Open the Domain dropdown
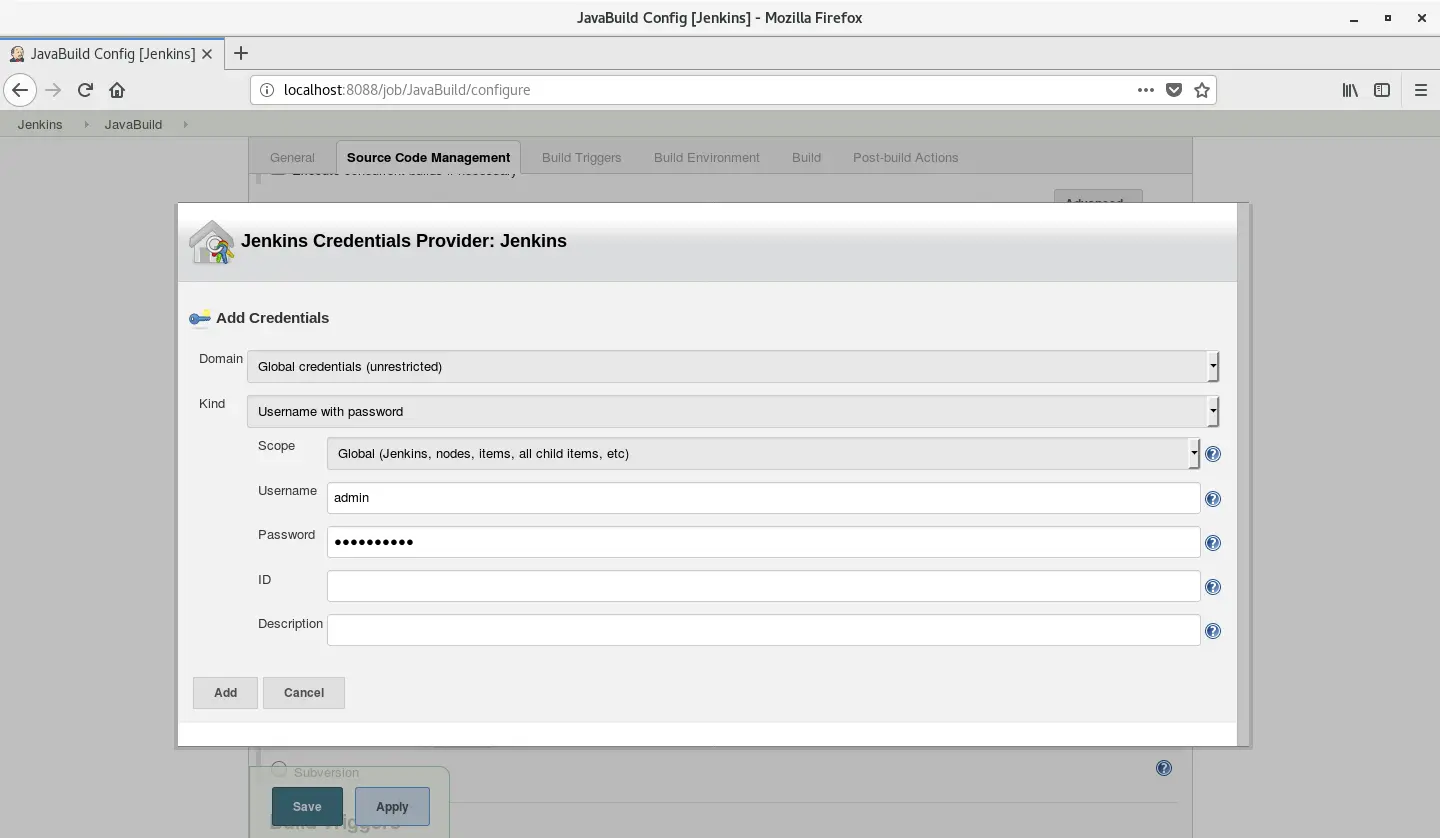Viewport: 1440px width, 838px height. click(x=733, y=366)
